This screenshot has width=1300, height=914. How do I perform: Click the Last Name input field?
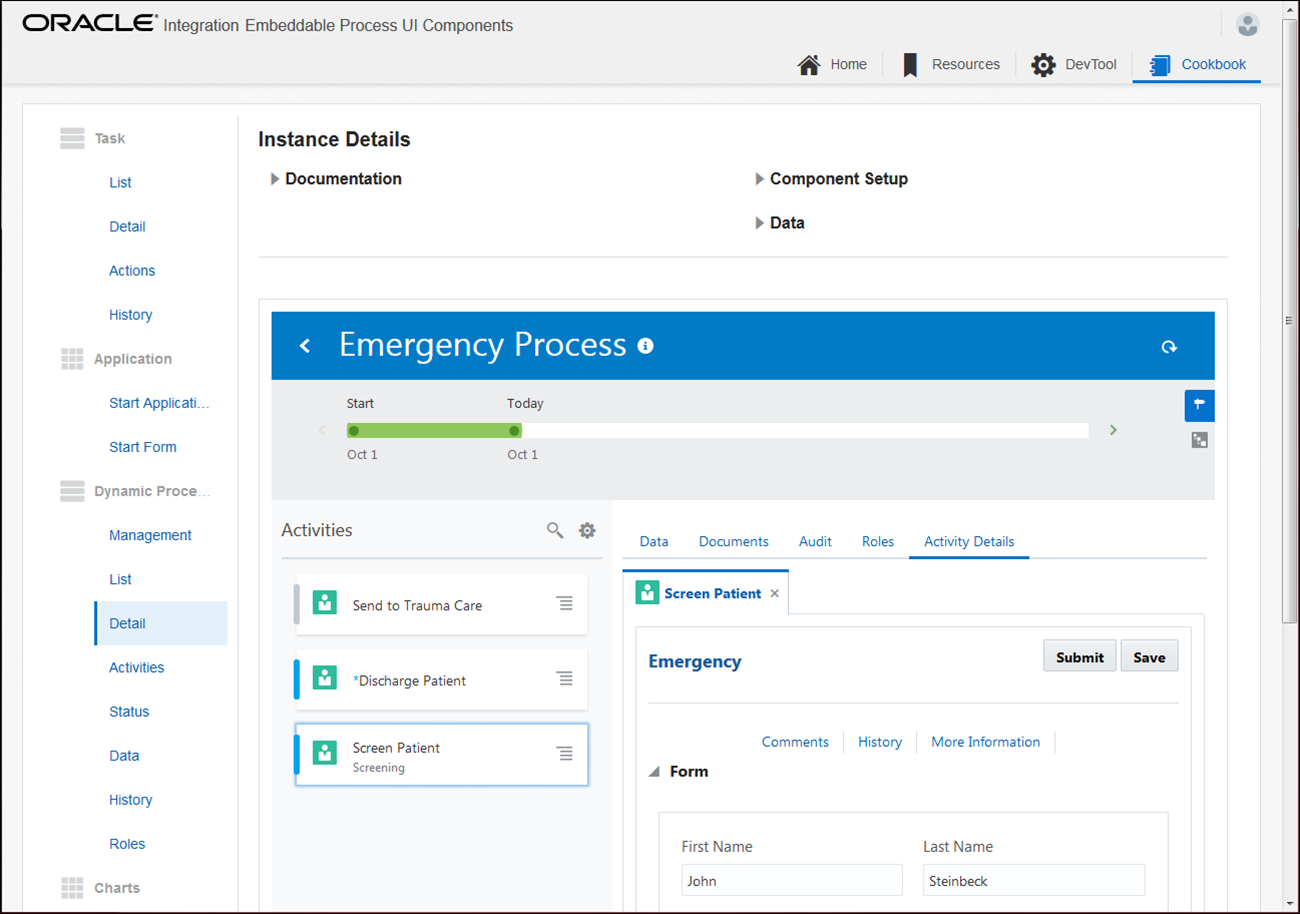(x=1034, y=881)
